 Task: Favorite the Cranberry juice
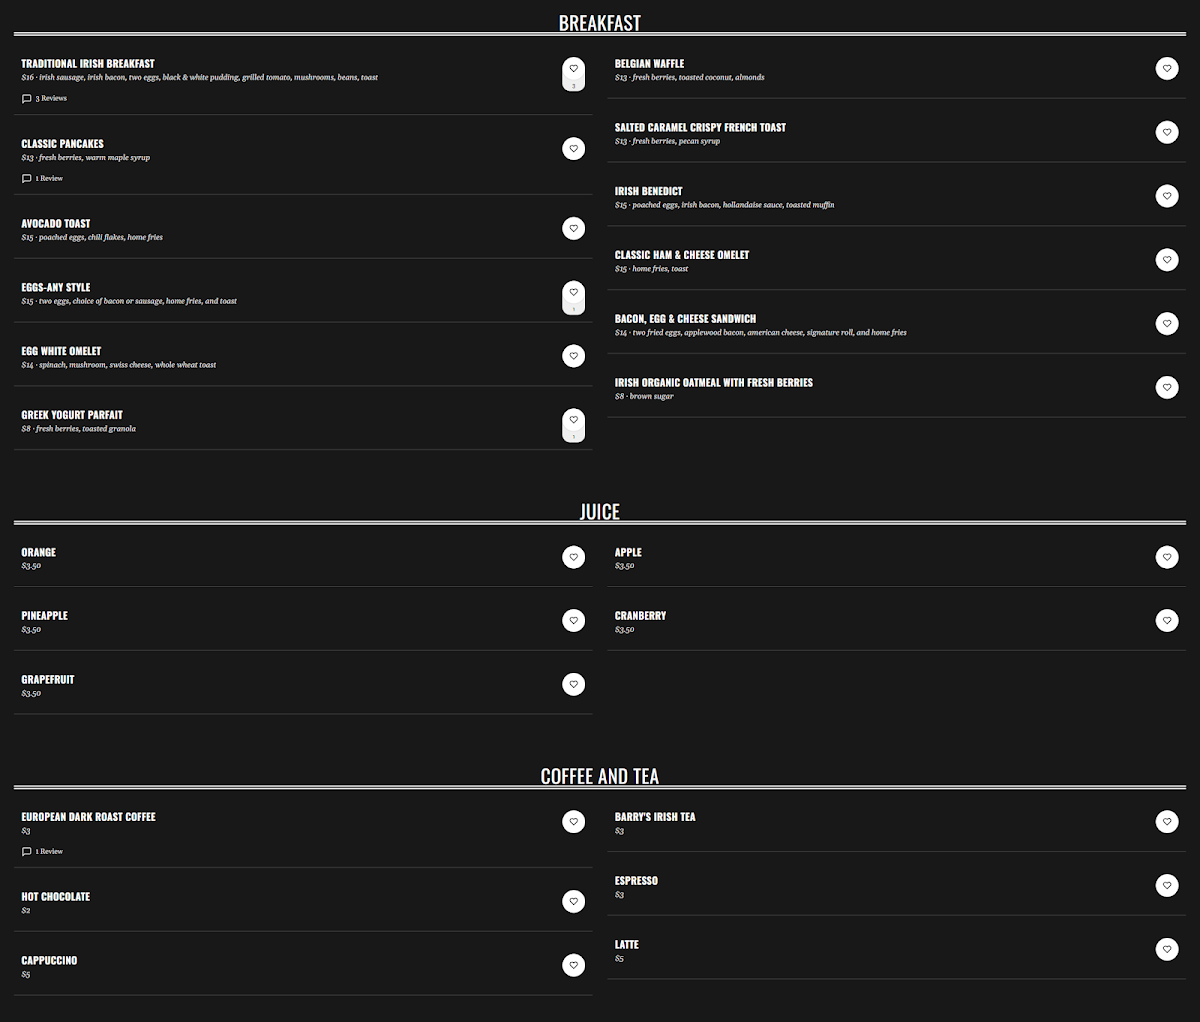coord(1167,621)
